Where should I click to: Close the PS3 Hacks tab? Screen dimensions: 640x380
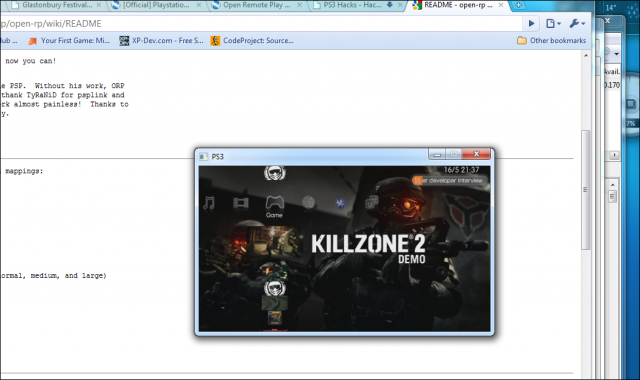pyautogui.click(x=400, y=5)
